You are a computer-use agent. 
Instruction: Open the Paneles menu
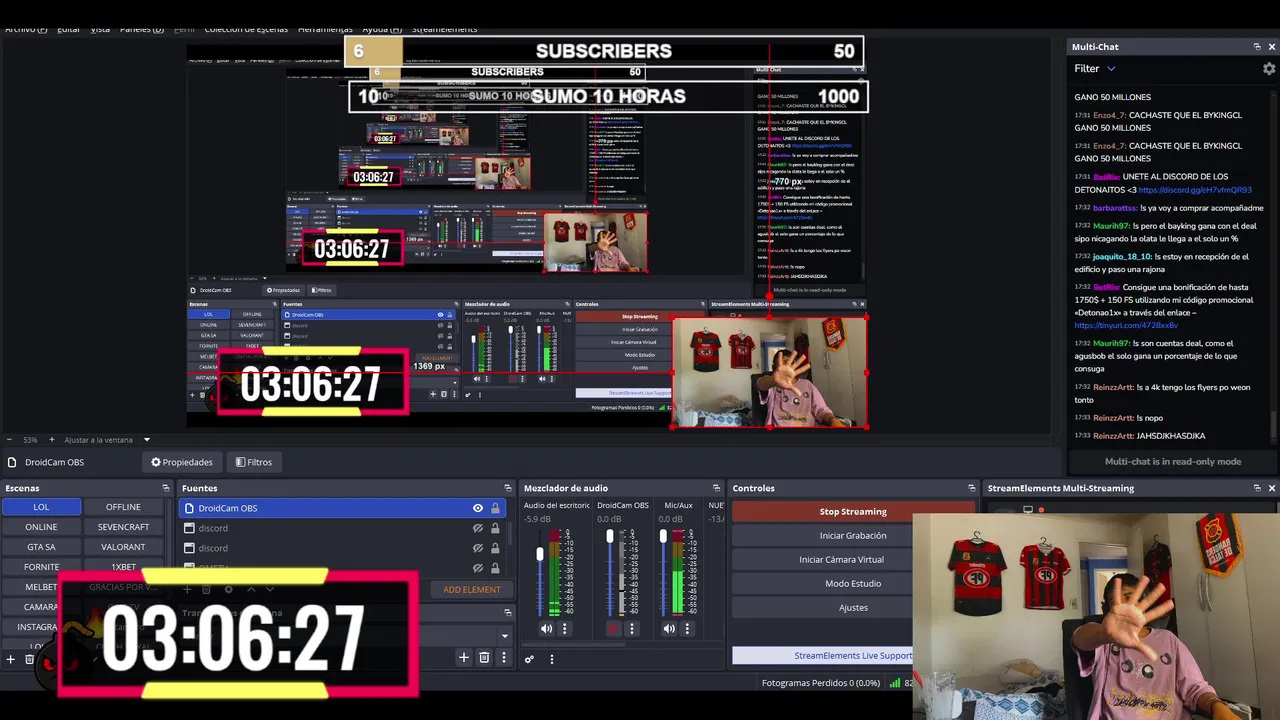[142, 29]
